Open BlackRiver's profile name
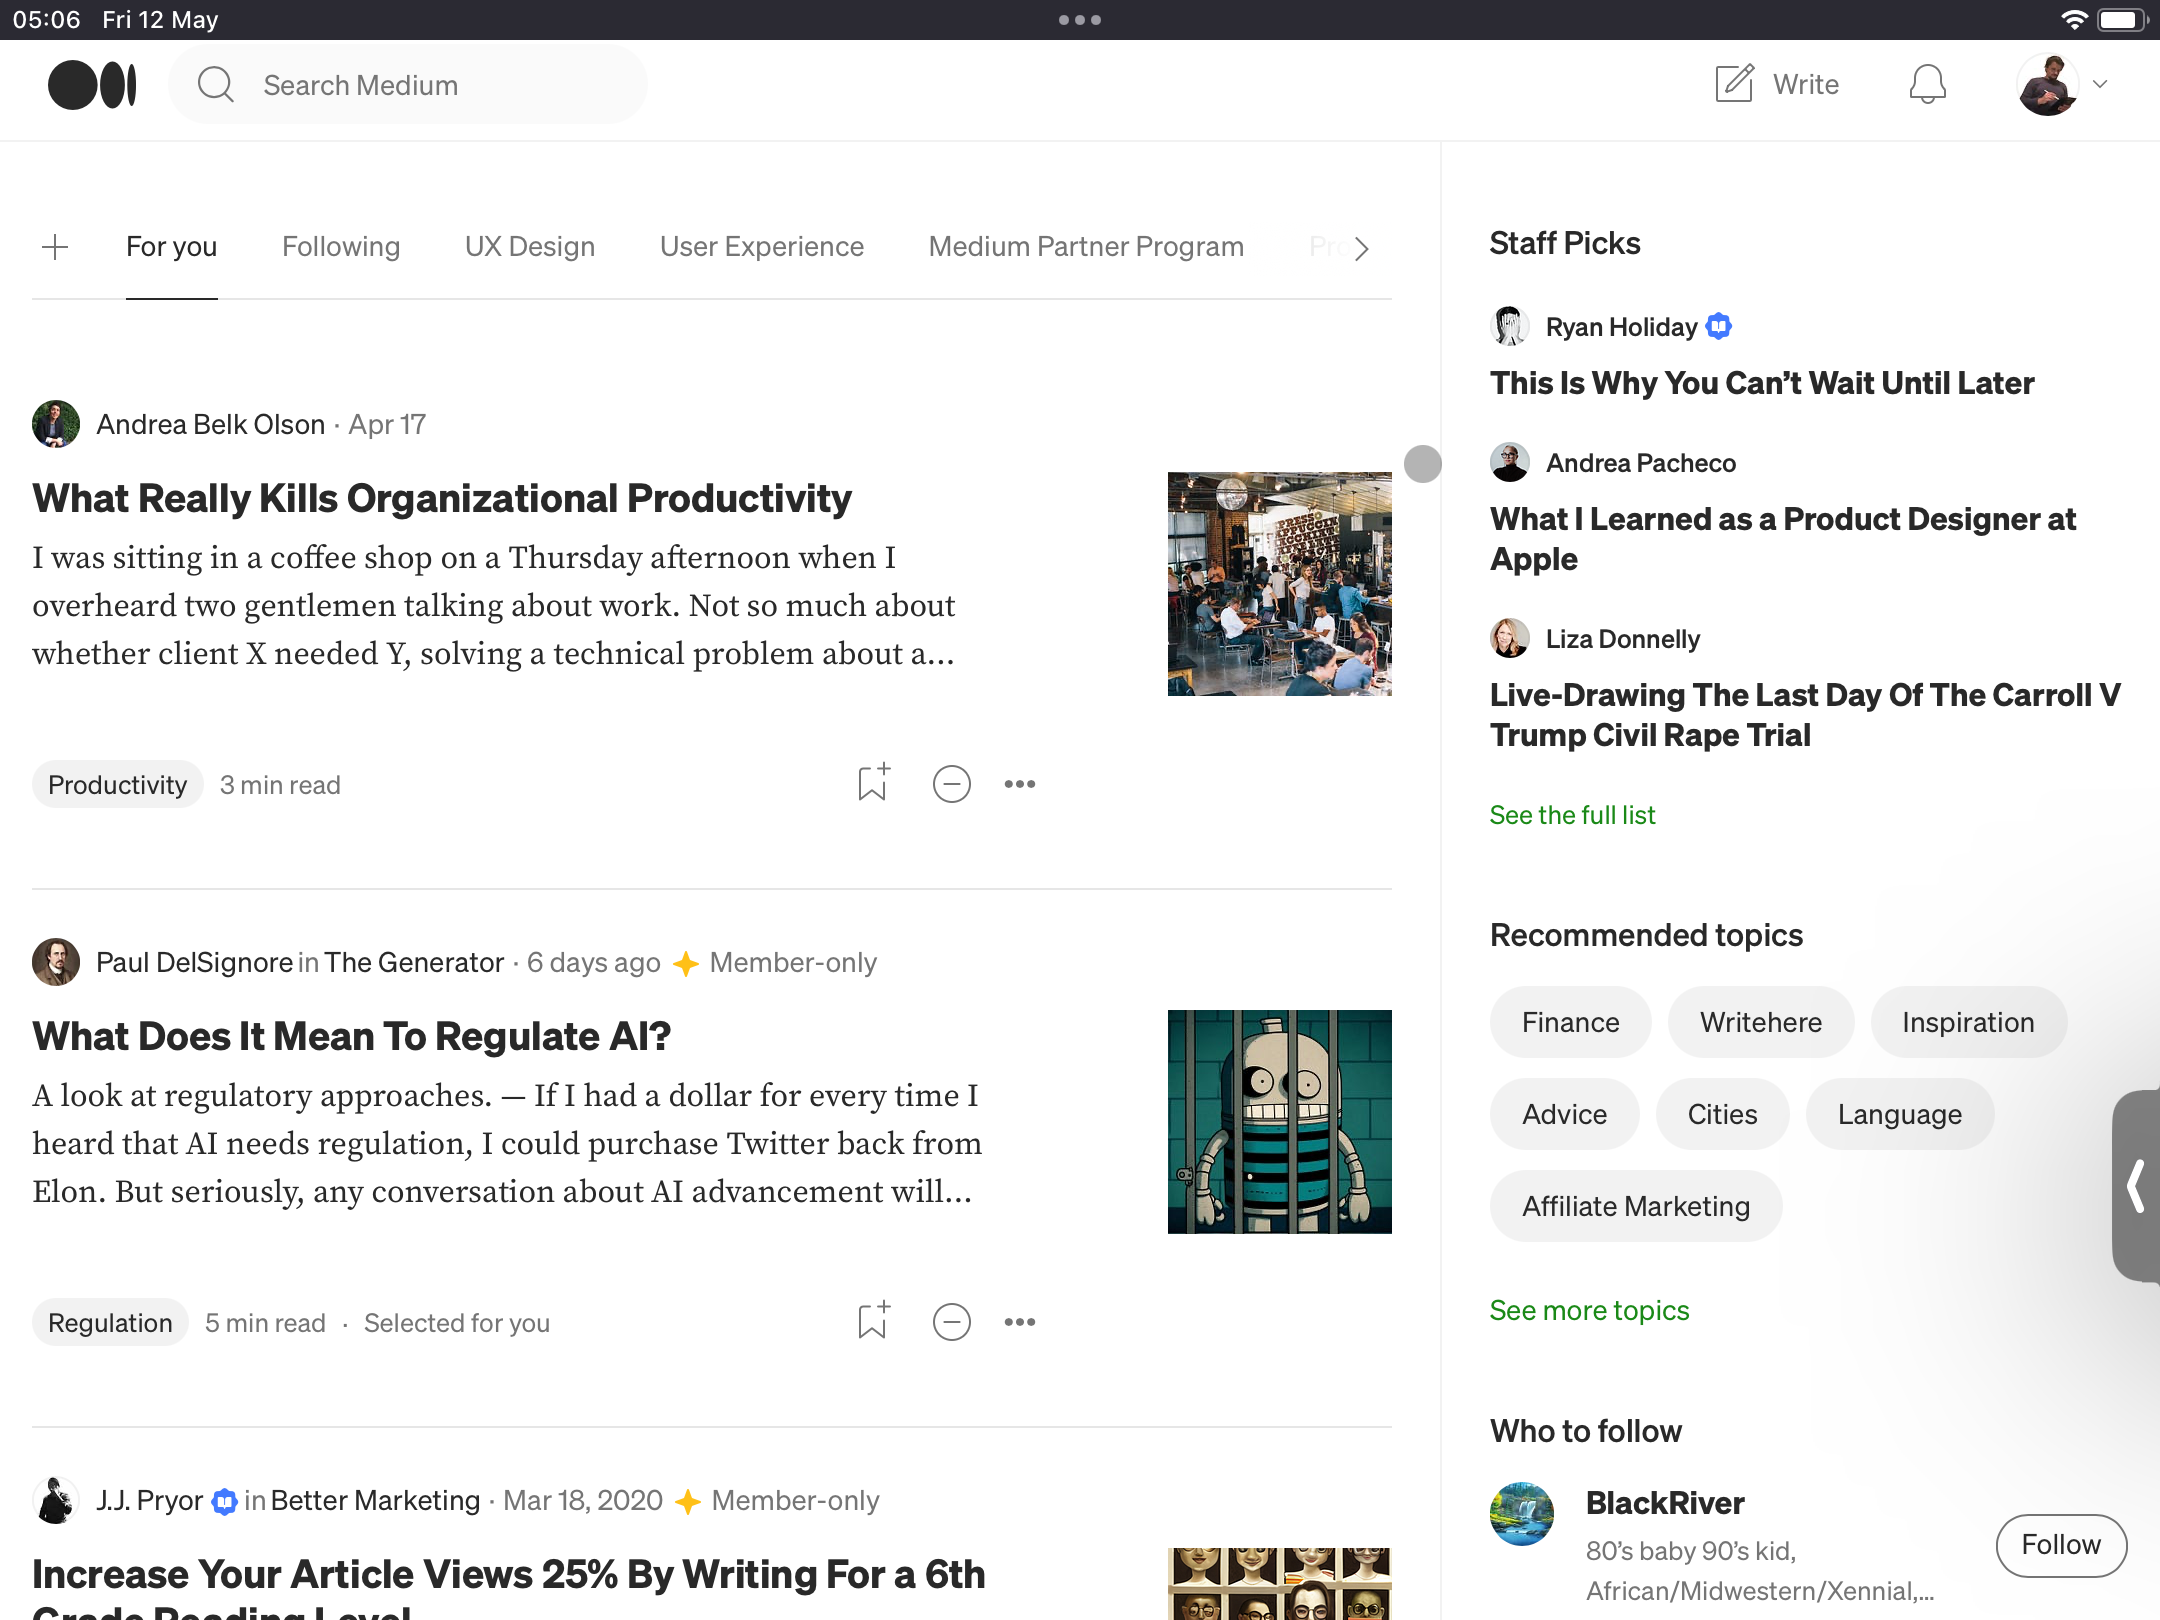 1665,1503
